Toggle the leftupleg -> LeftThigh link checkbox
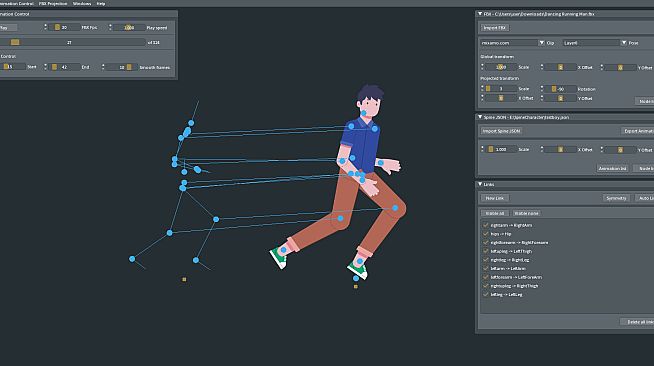The image size is (654, 366). pos(485,251)
